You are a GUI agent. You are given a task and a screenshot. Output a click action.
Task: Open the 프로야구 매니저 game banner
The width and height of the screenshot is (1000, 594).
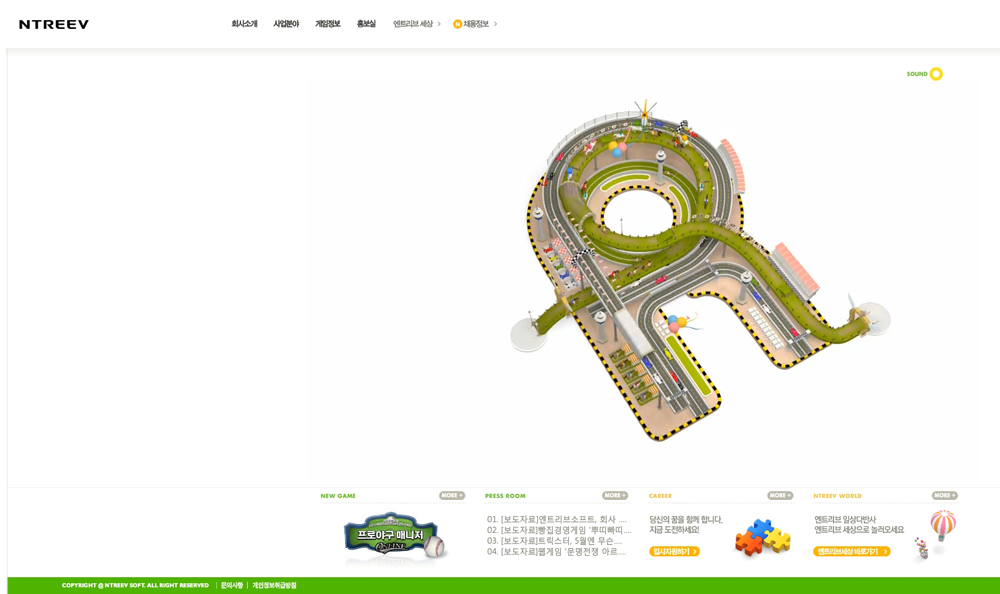pyautogui.click(x=393, y=538)
